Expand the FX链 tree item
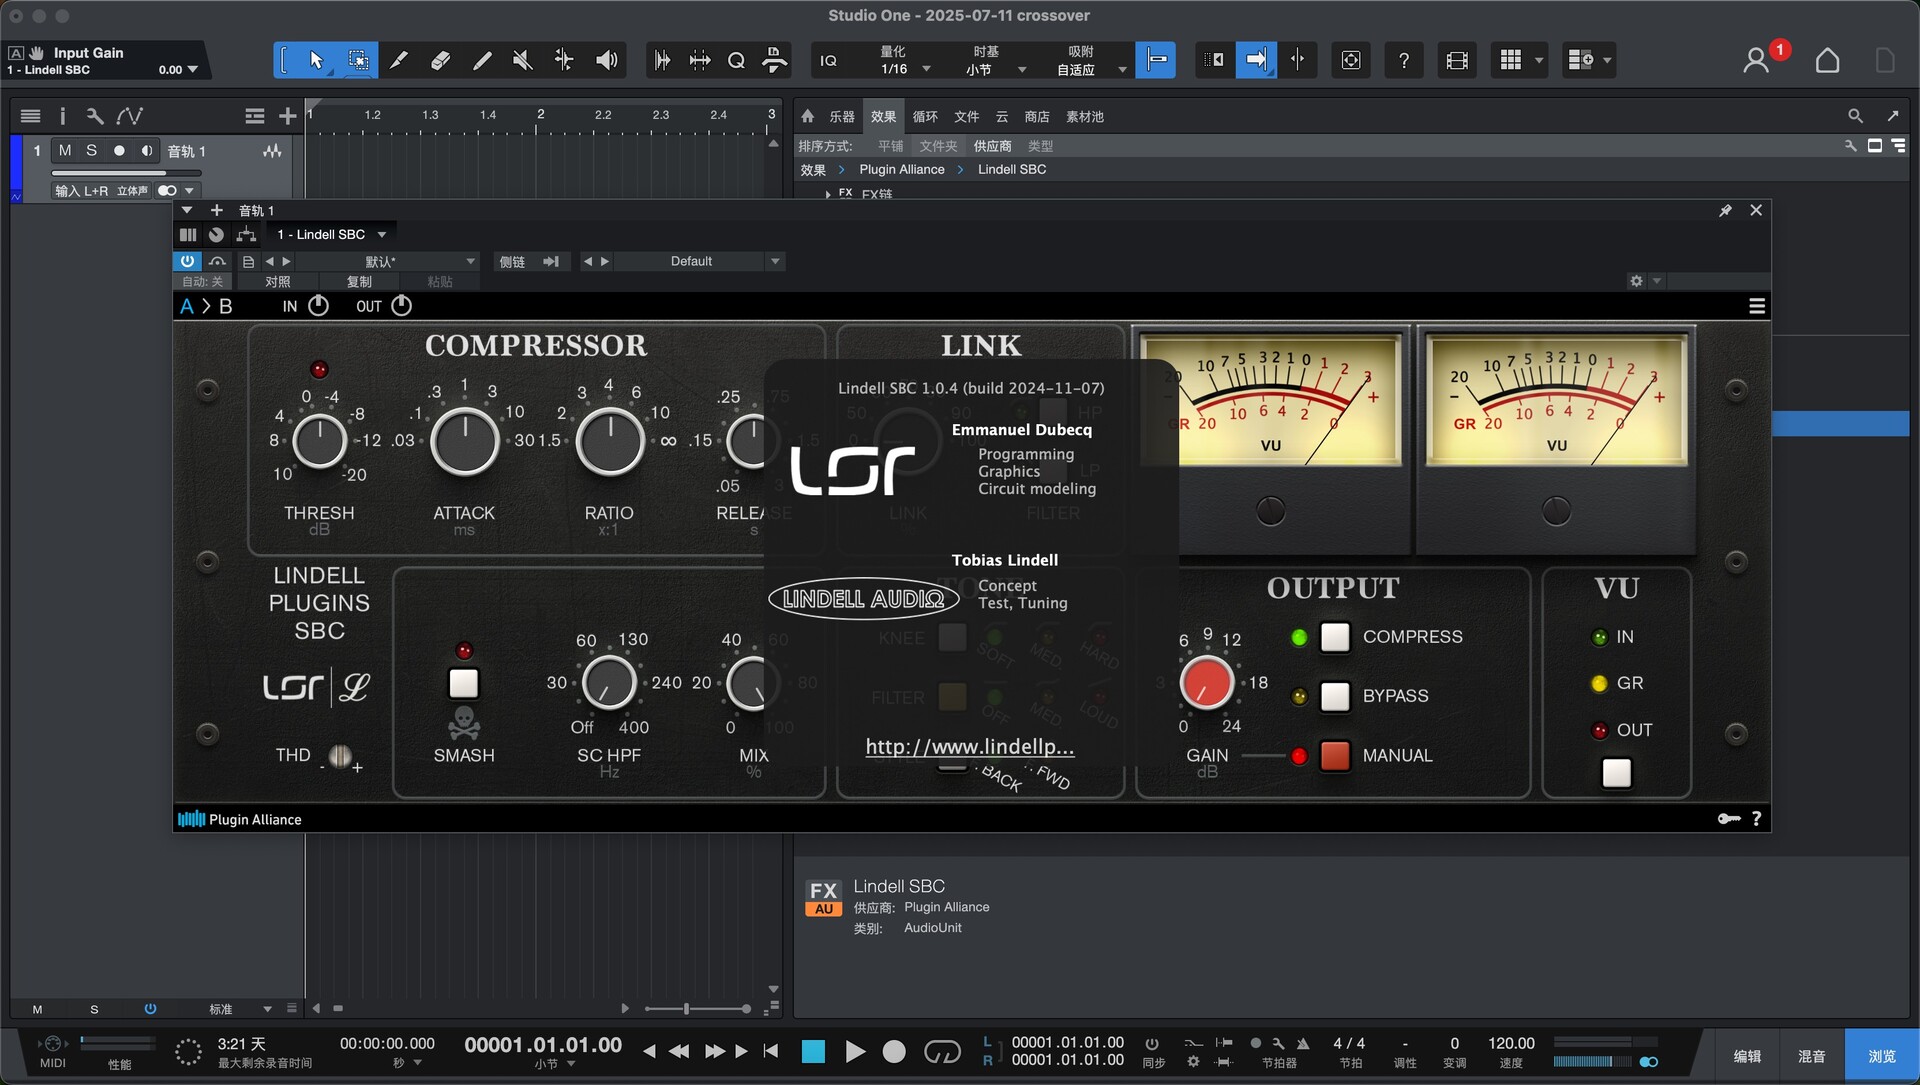This screenshot has height=1085, width=1920. point(828,194)
